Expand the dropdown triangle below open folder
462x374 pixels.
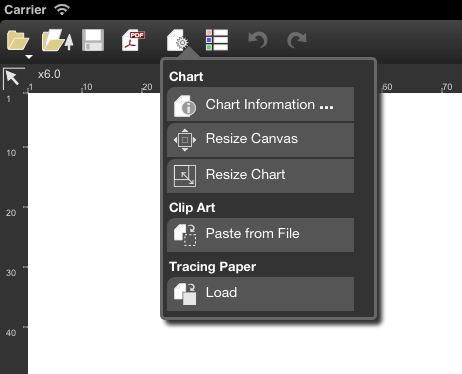29,57
